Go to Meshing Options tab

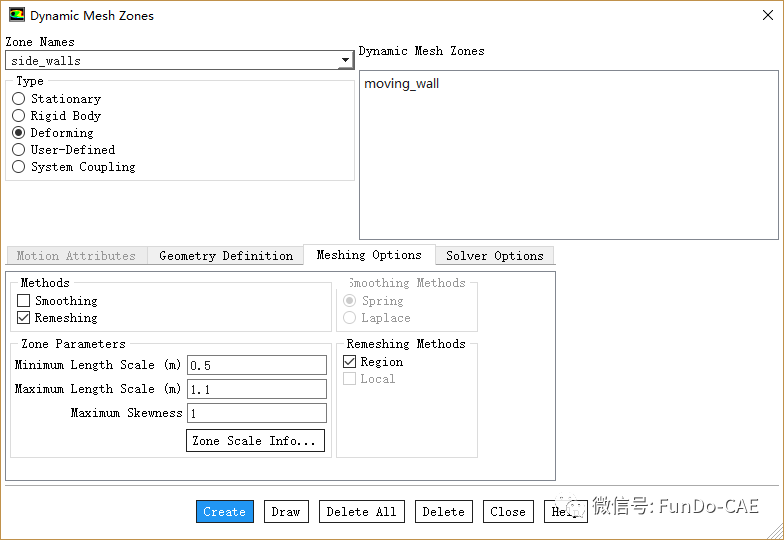[x=369, y=255]
